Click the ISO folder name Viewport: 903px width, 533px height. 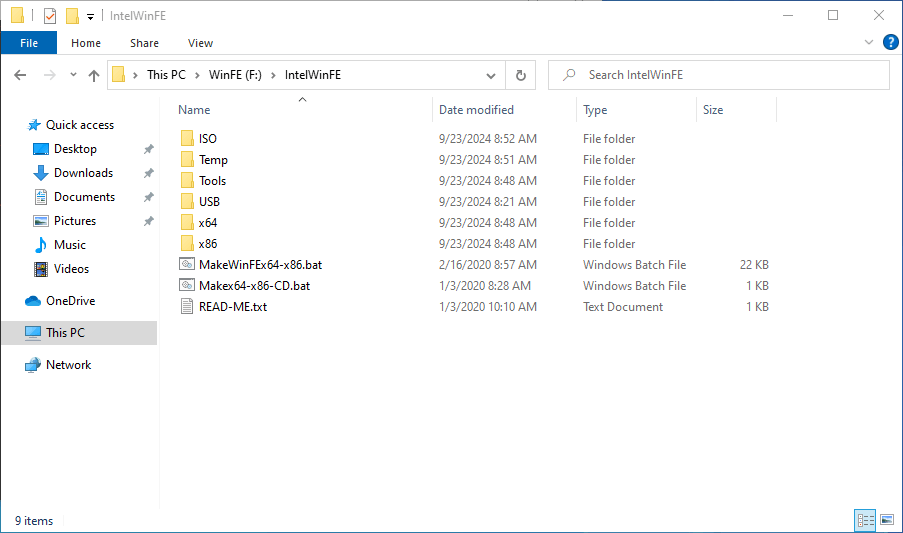point(208,139)
